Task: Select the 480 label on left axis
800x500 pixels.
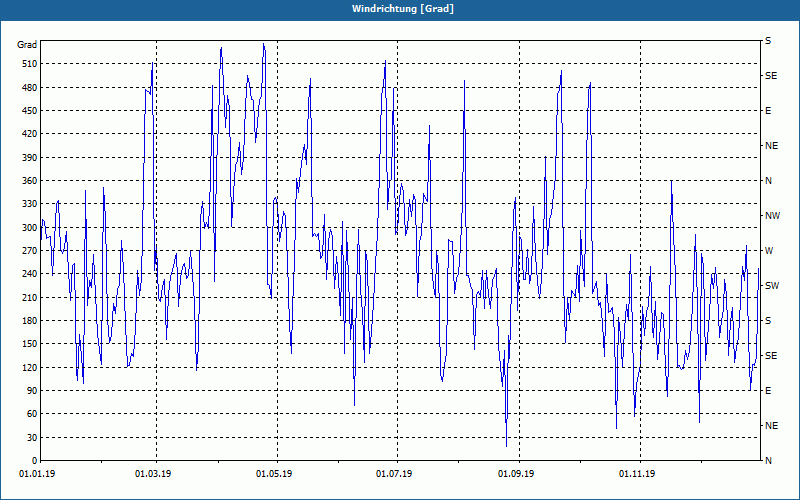Action: (29, 87)
